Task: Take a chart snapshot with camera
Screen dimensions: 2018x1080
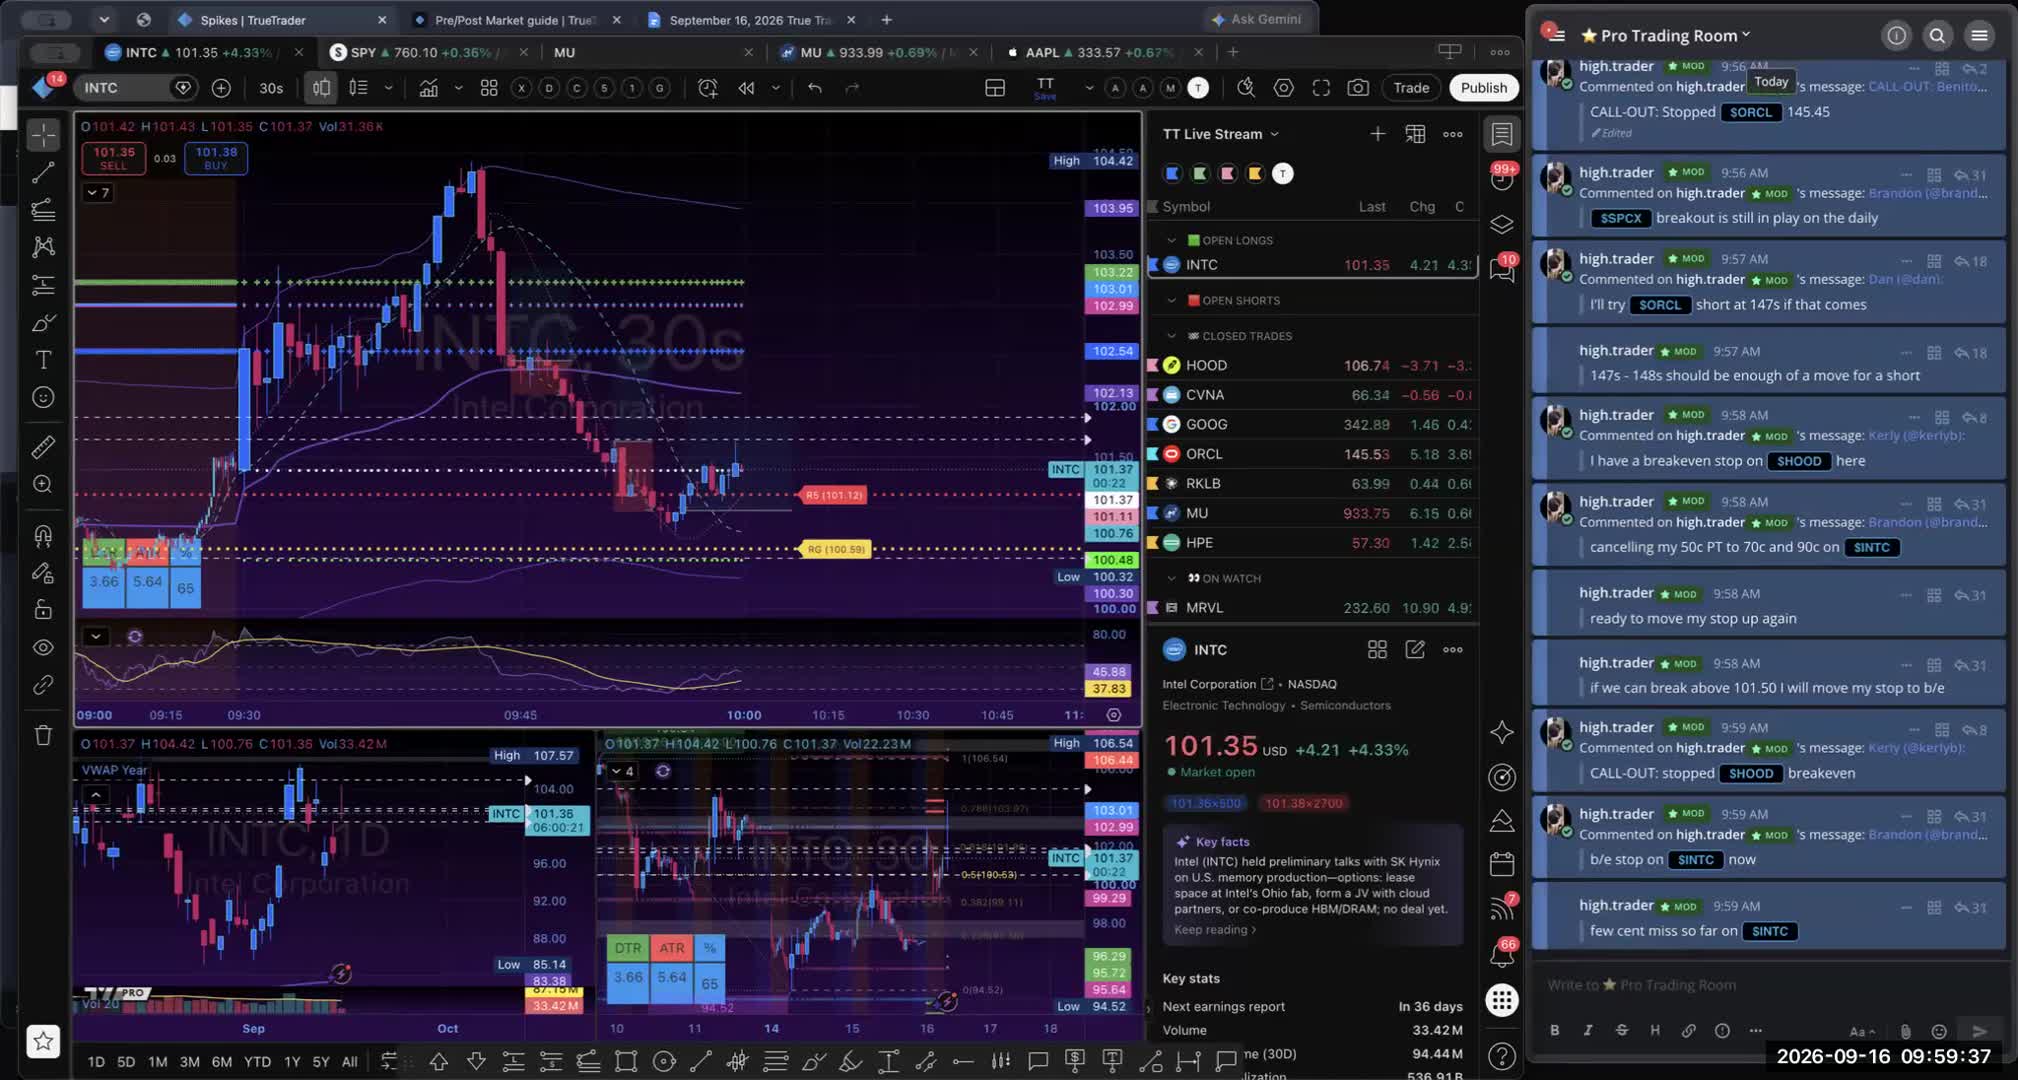Action: pyautogui.click(x=1358, y=88)
